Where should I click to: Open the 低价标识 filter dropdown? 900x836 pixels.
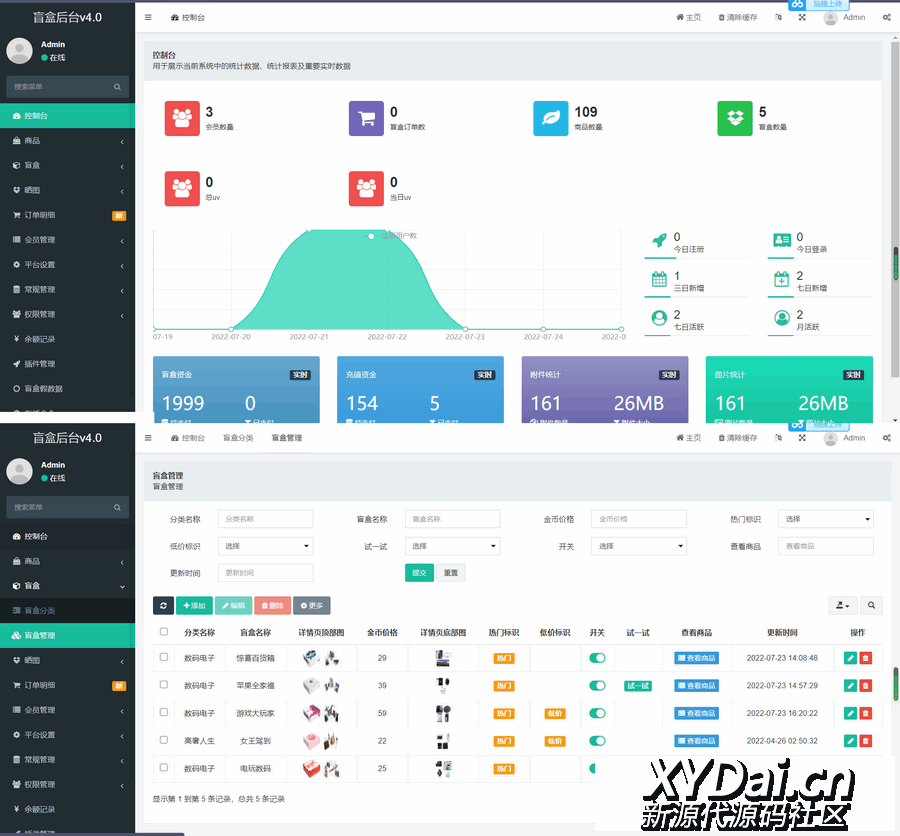265,546
